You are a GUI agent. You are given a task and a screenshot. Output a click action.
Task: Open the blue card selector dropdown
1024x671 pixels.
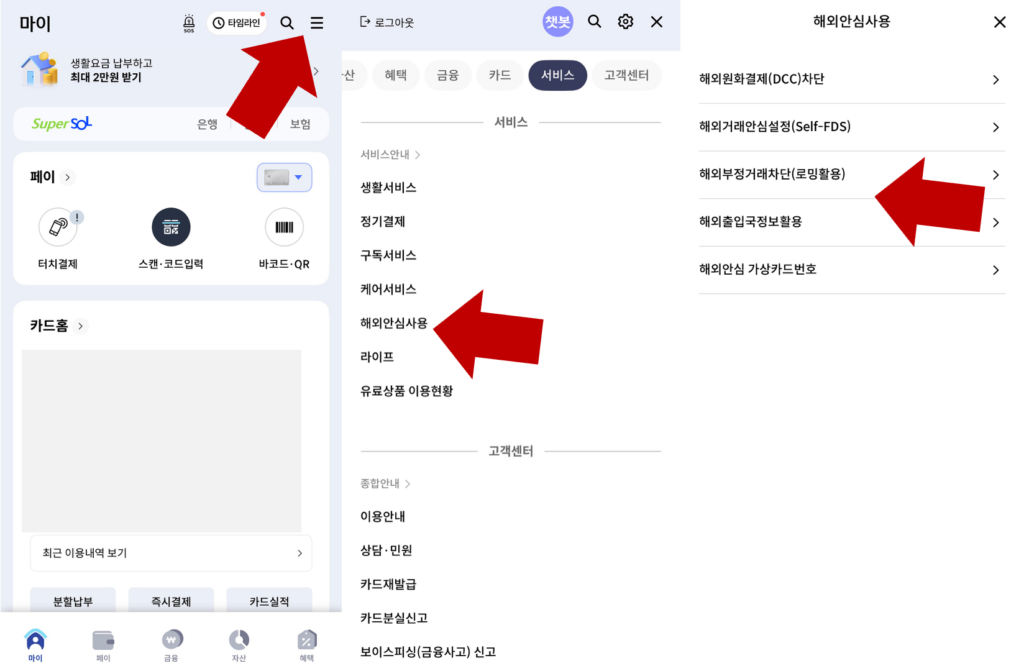click(x=284, y=176)
